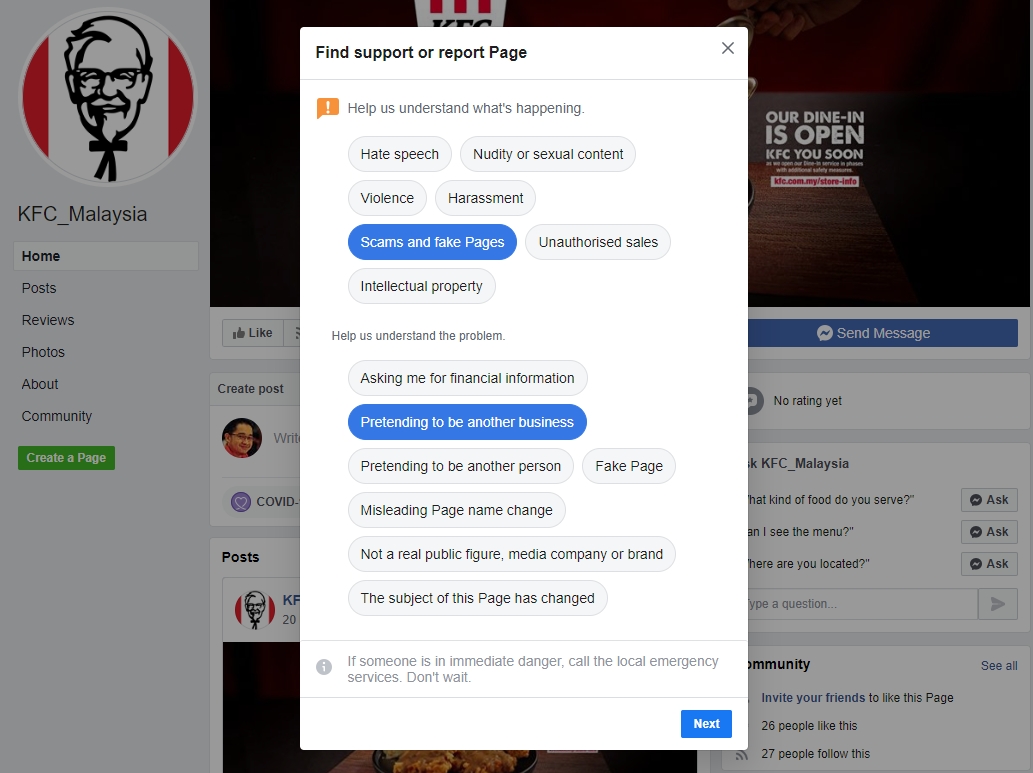Viewport: 1033px width, 773px height.
Task: Select Misleading Page name change
Action: point(456,510)
